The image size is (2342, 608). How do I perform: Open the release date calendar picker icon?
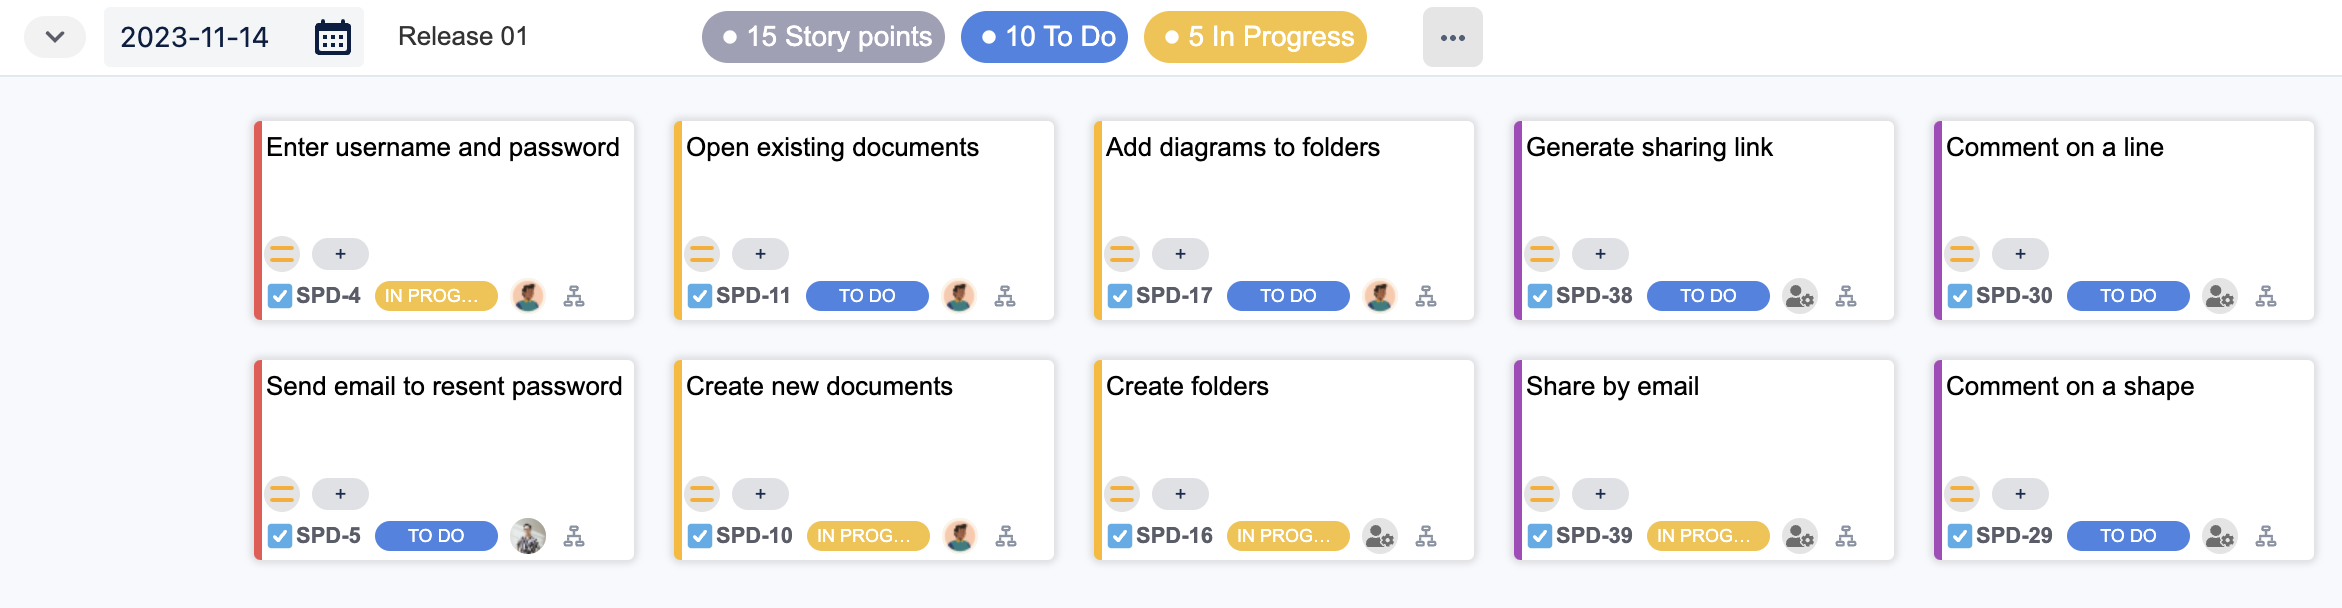tap(333, 38)
